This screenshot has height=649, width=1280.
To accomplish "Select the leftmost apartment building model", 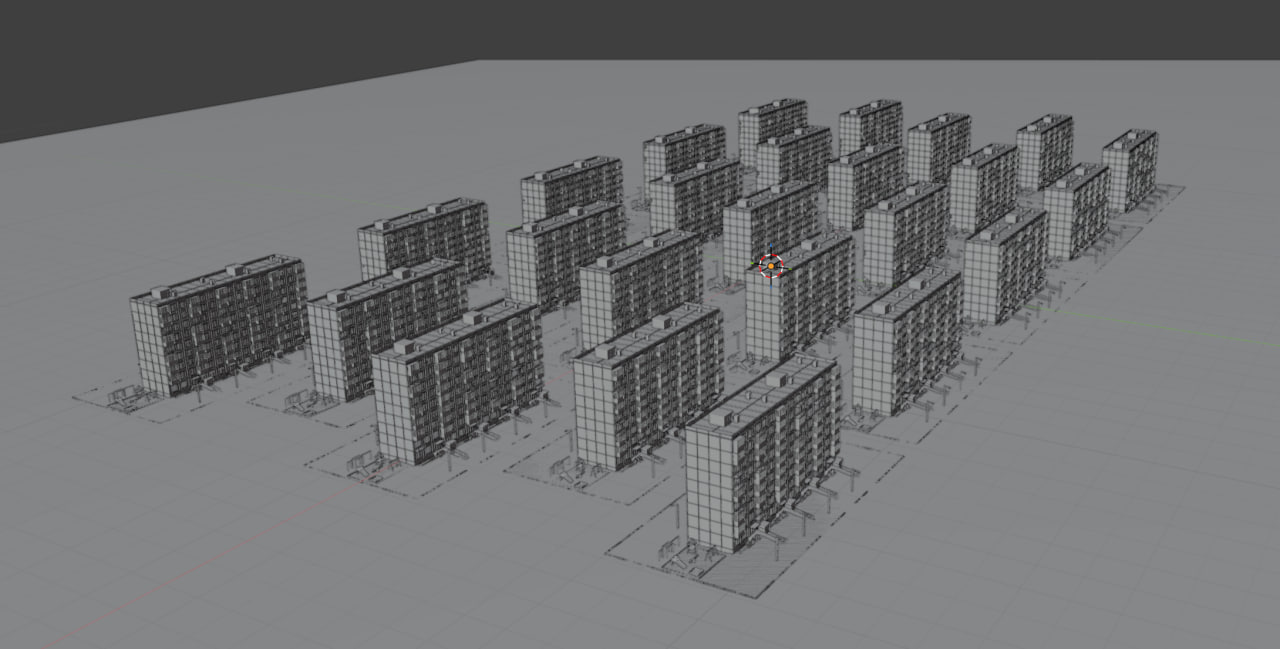I will (219, 326).
